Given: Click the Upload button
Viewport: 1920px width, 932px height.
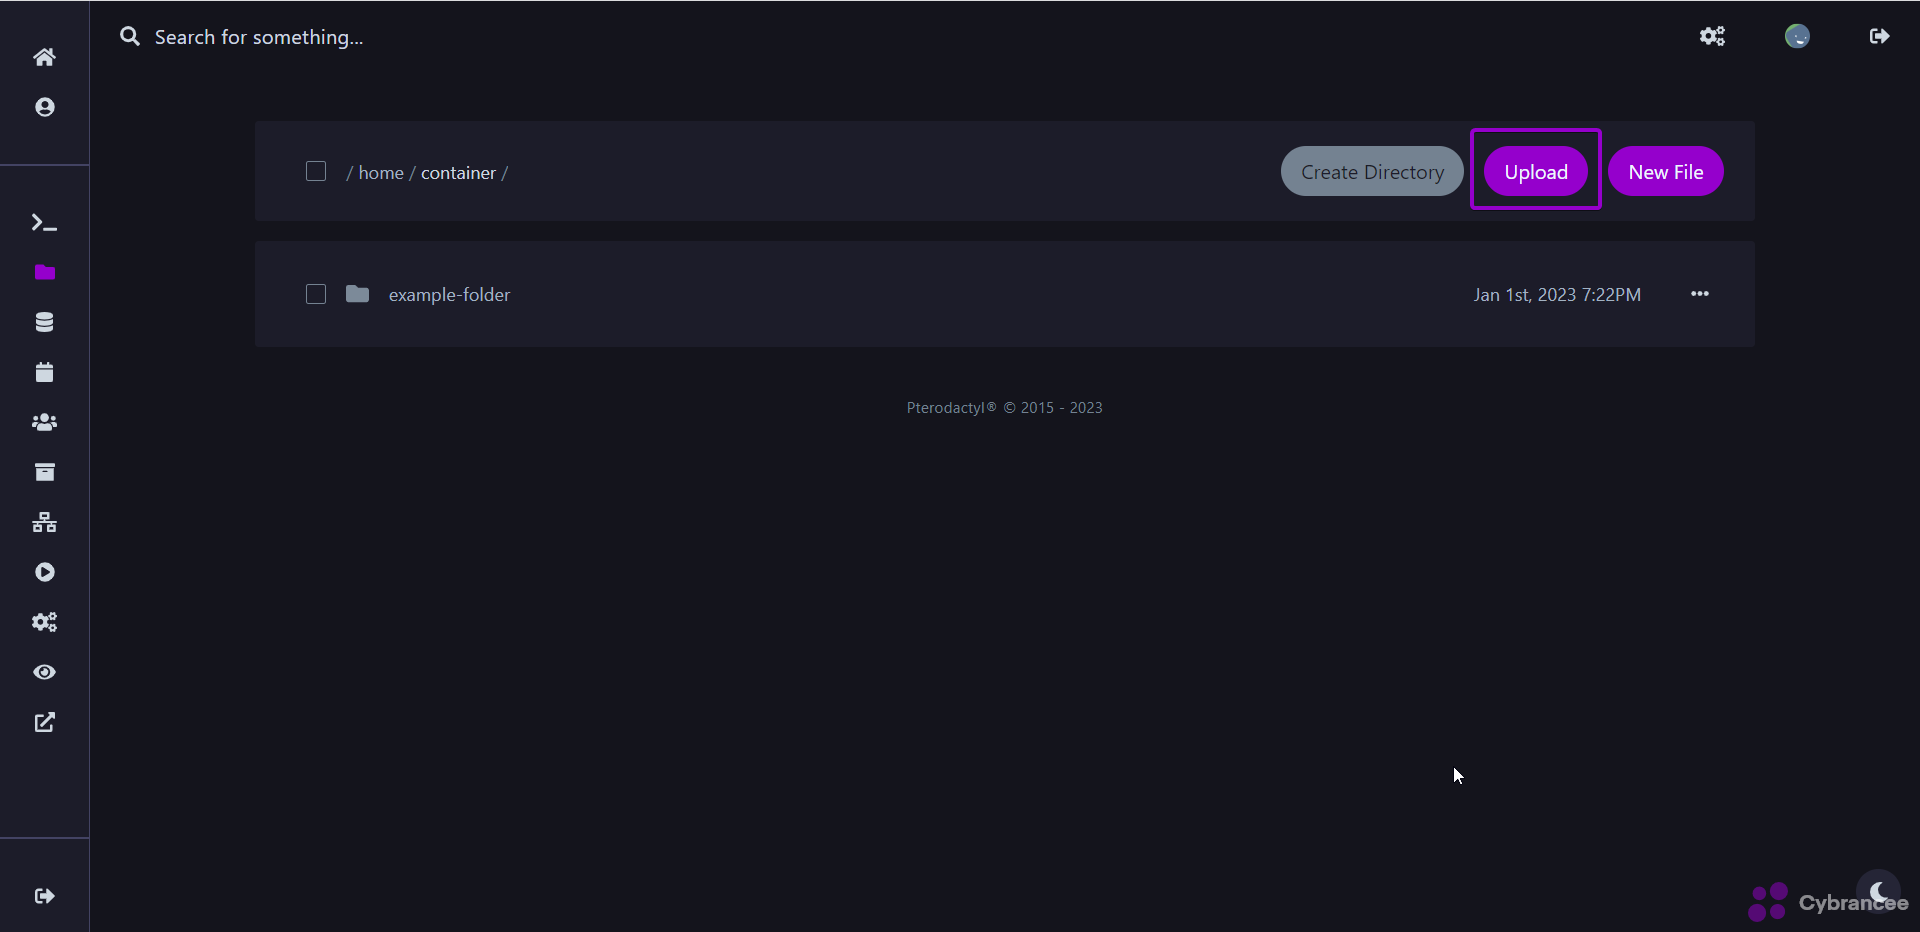Looking at the screenshot, I should 1535,172.
